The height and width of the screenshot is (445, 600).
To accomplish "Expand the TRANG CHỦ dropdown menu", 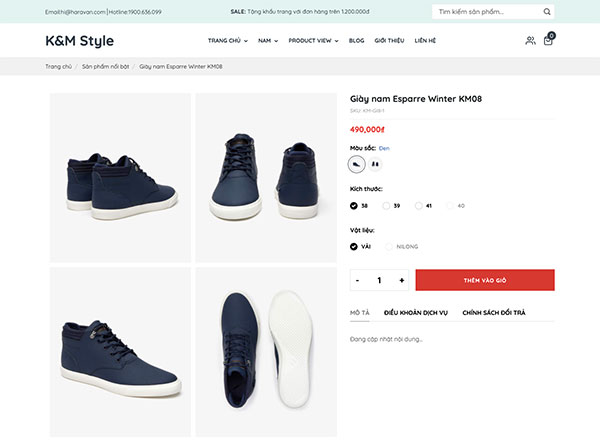I will (228, 41).
